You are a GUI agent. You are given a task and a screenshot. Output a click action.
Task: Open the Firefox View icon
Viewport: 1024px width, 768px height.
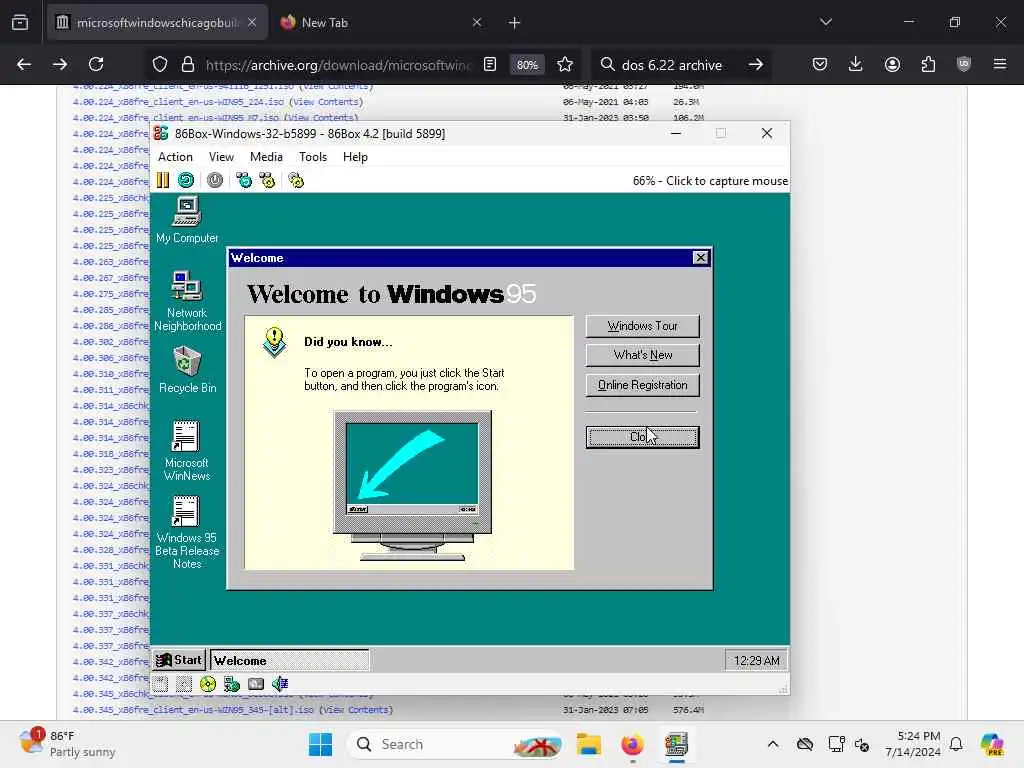[x=20, y=23]
